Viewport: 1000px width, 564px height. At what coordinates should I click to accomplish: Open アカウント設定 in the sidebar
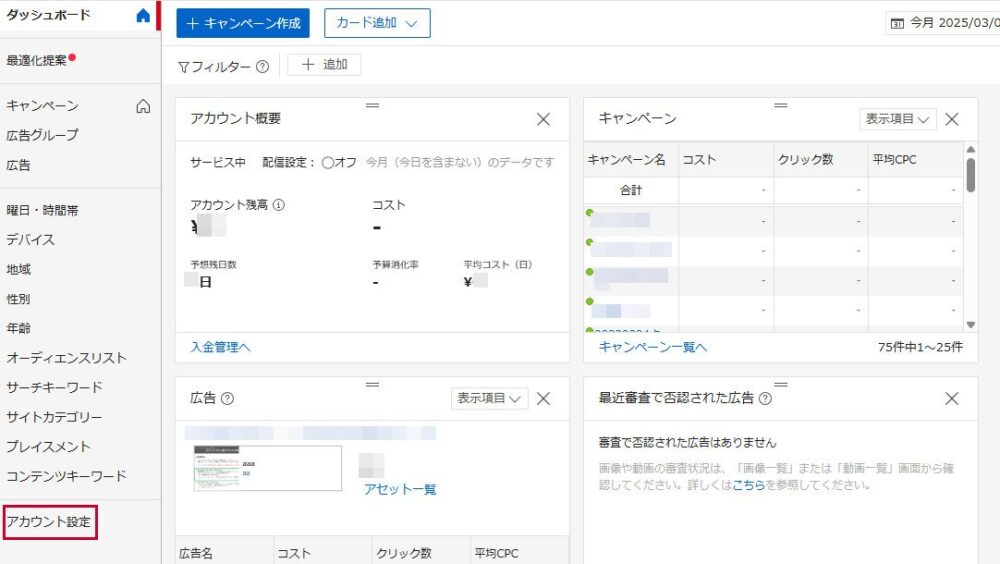49,522
